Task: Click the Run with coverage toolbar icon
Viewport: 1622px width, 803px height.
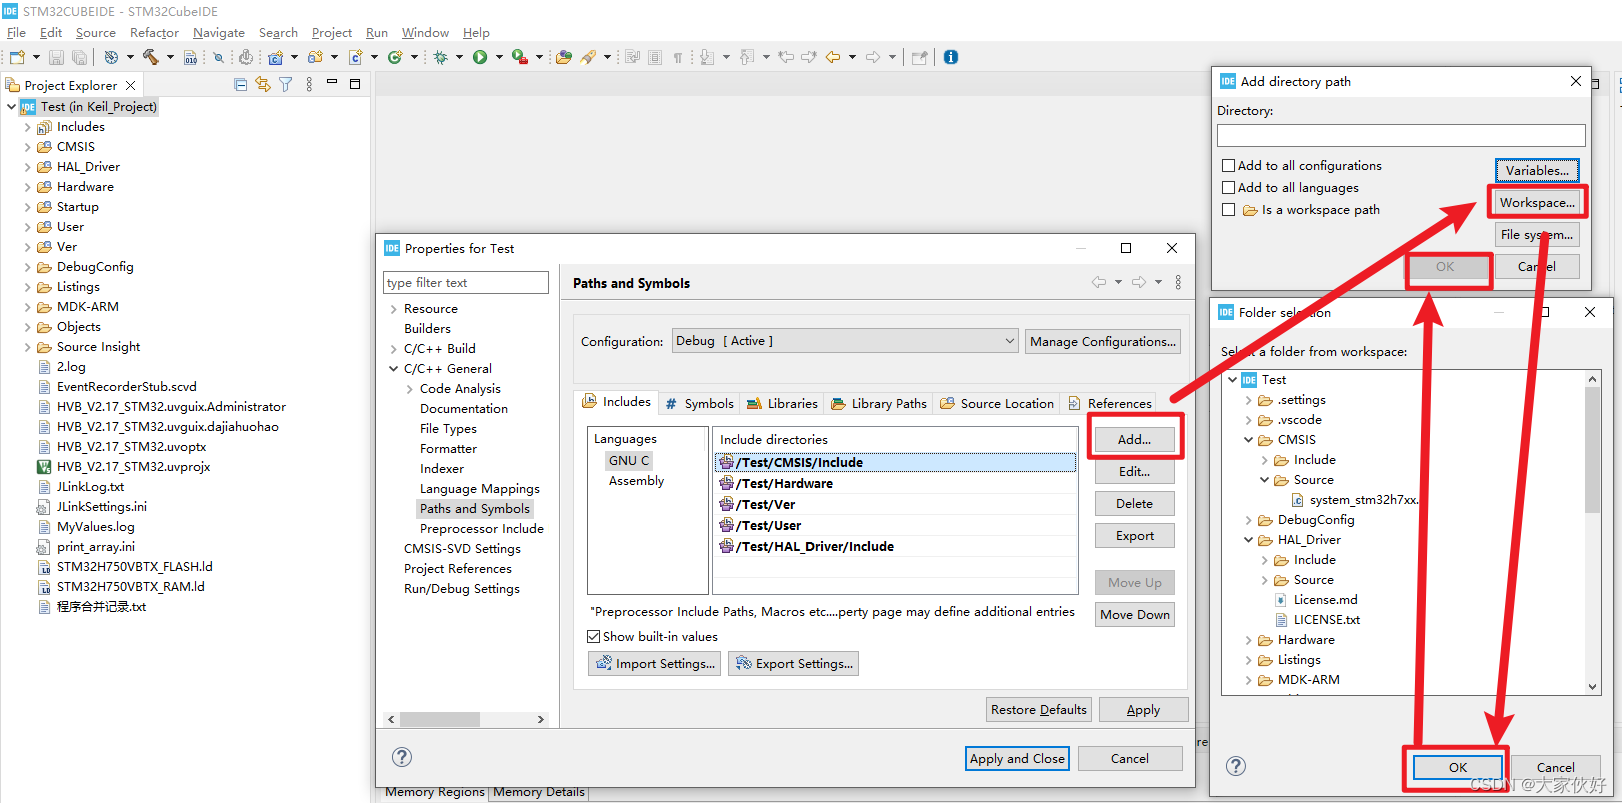Action: pos(519,57)
